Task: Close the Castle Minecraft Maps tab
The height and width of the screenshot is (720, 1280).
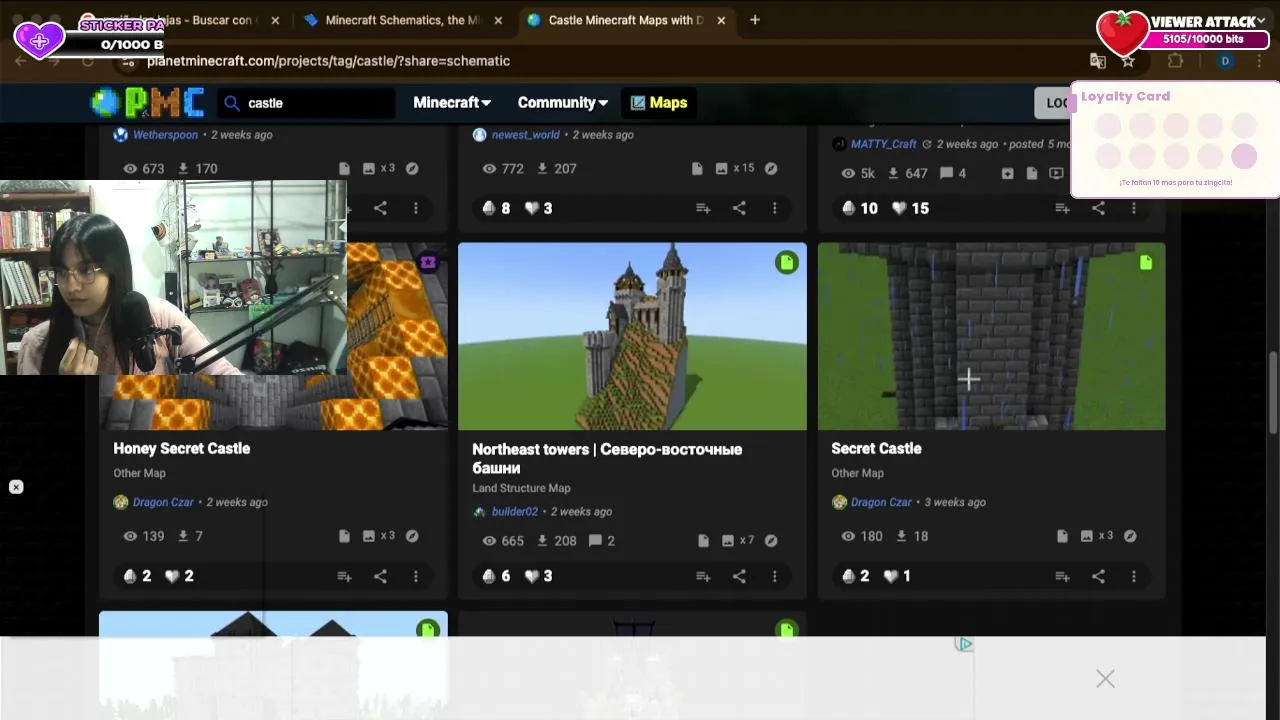Action: (721, 20)
